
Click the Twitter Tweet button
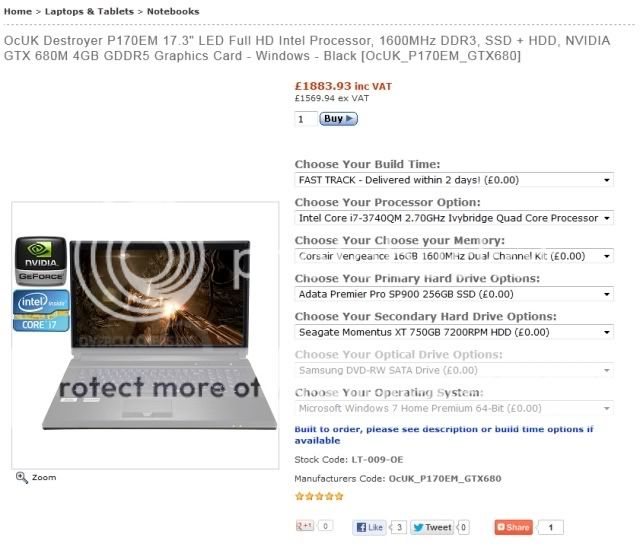pyautogui.click(x=433, y=527)
